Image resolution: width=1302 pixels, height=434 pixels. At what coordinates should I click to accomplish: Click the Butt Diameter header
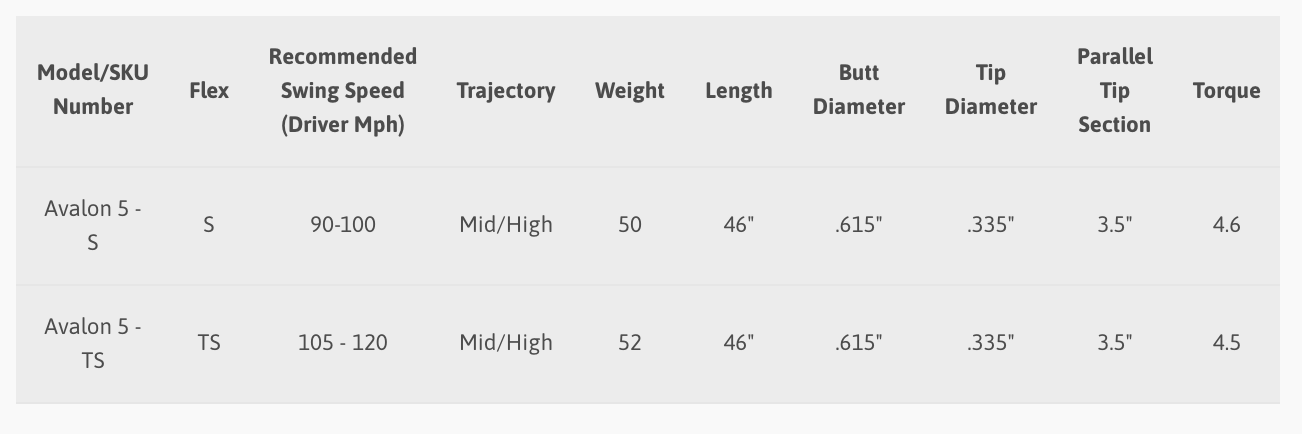tap(859, 89)
